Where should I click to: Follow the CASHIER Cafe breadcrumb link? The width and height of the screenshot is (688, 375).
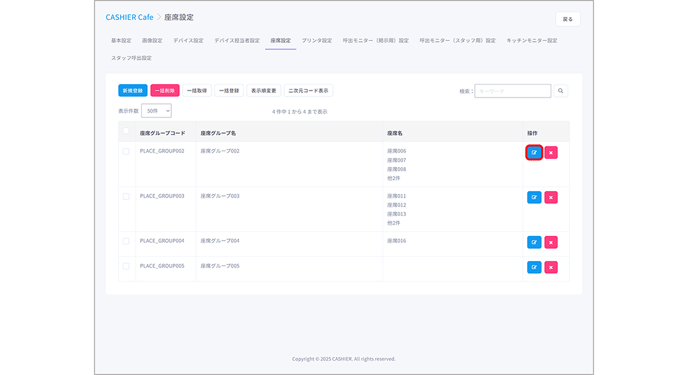coord(129,17)
